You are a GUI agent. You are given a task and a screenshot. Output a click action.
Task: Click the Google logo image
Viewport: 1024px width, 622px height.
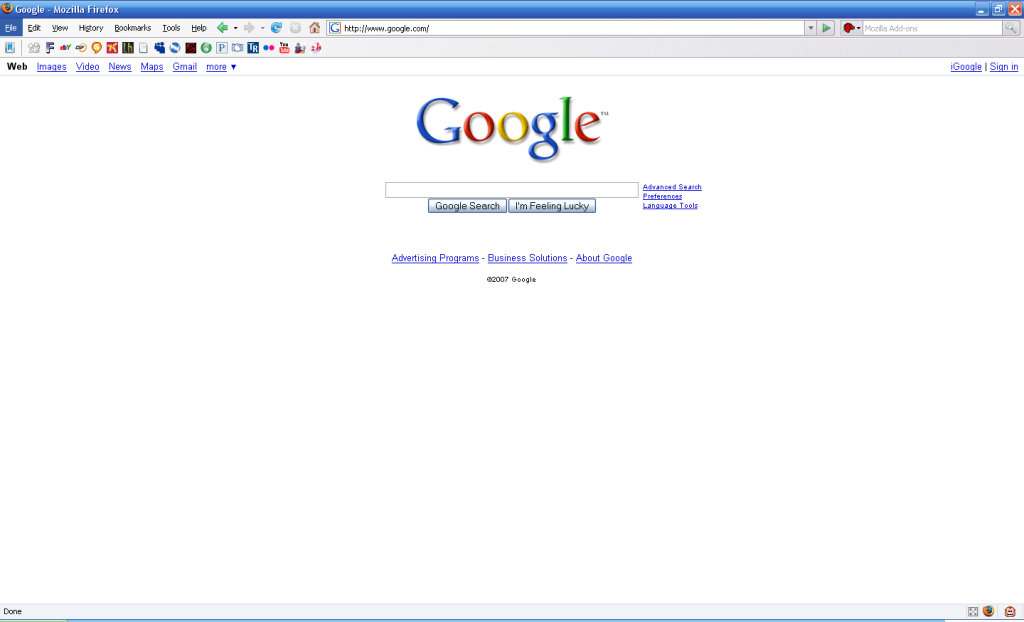(x=511, y=128)
